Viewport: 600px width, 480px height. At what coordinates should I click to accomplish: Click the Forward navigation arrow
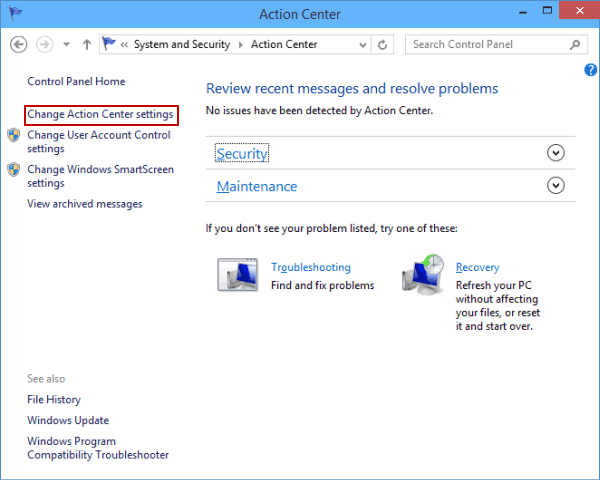(44, 44)
